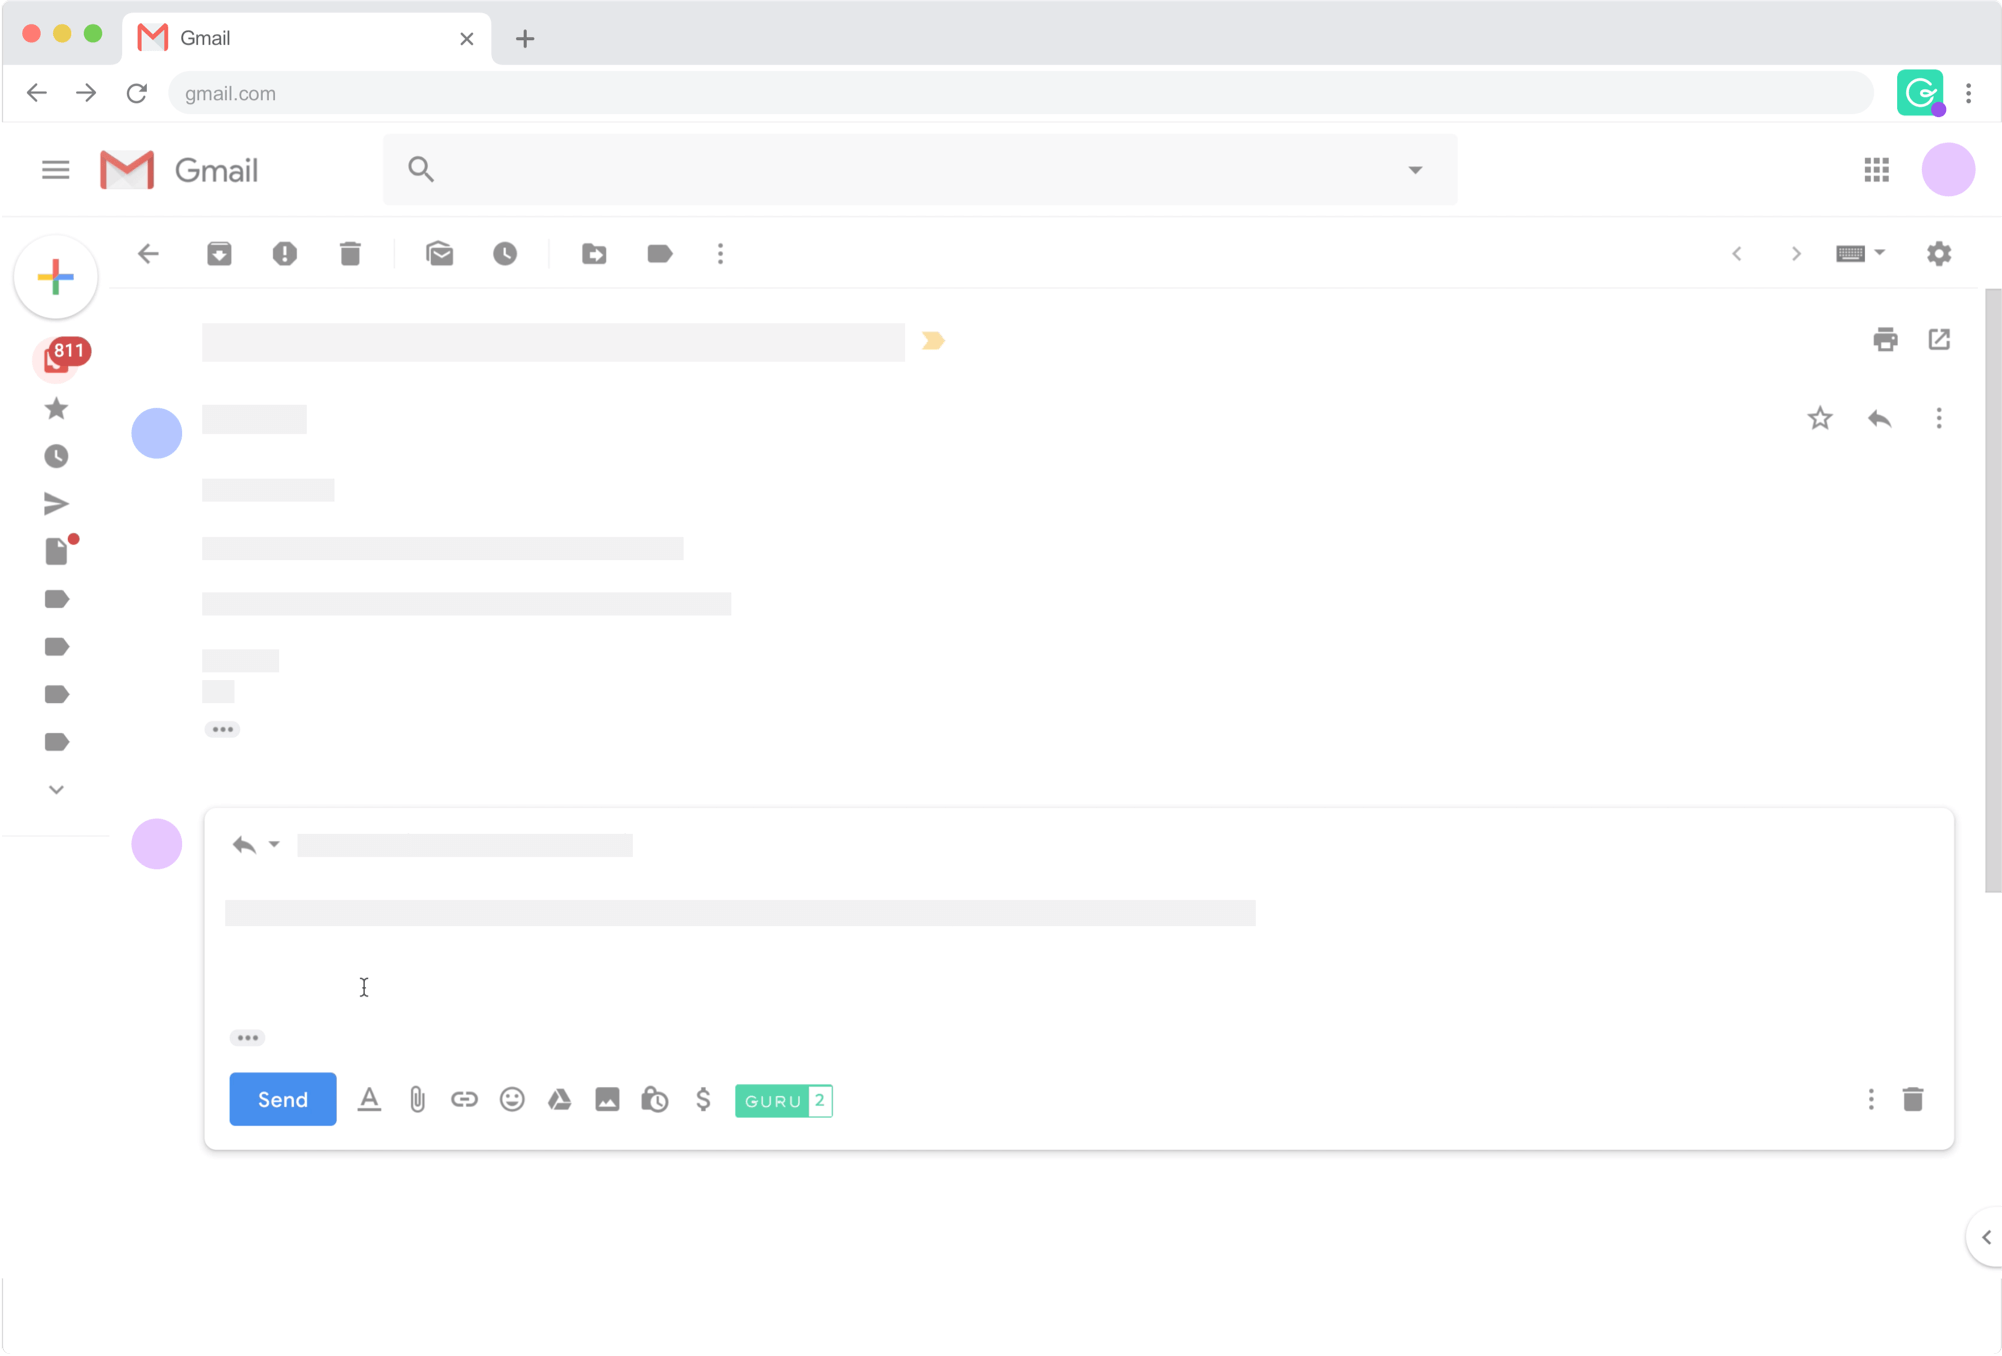The height and width of the screenshot is (1356, 2002).
Task: Toggle the yellow importance marker
Action: [x=933, y=341]
